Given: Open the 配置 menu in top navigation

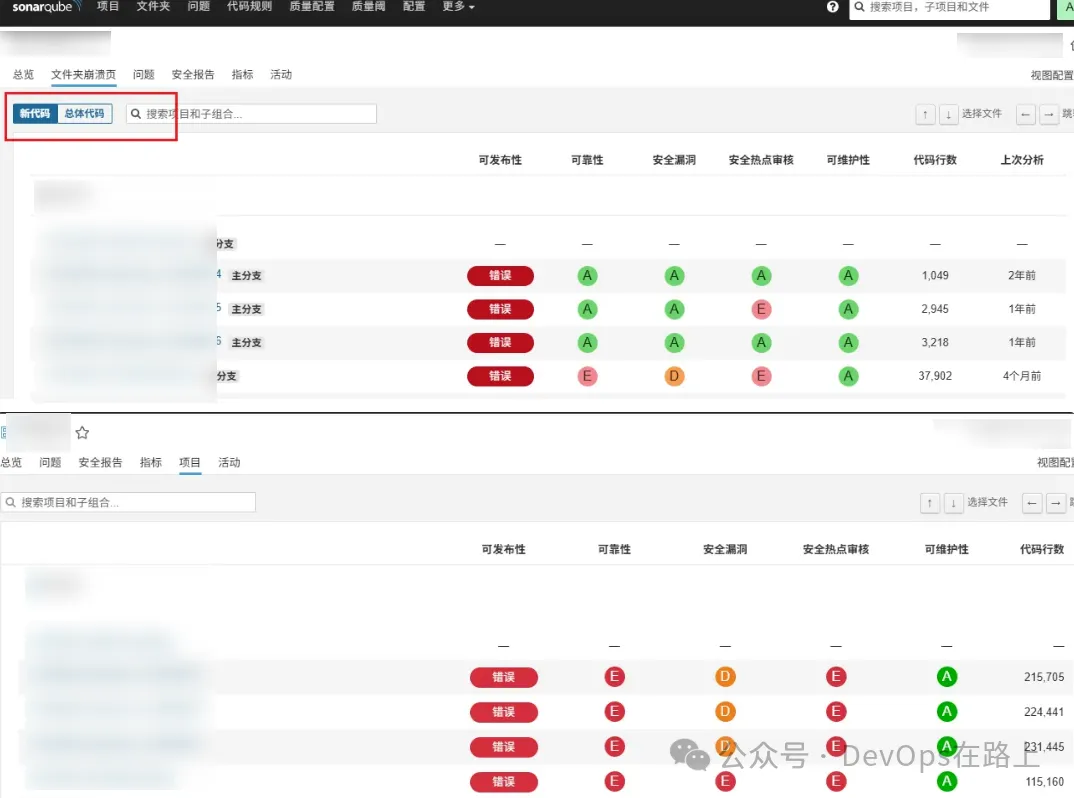Looking at the screenshot, I should pos(414,6).
